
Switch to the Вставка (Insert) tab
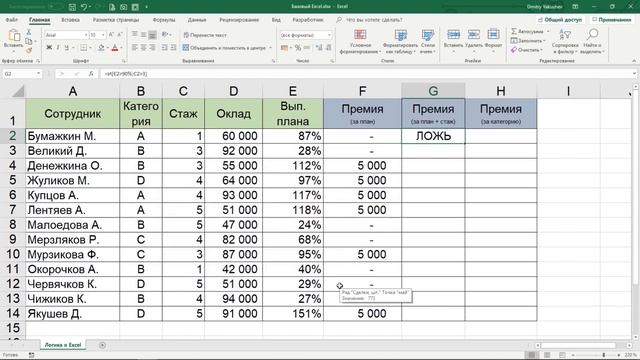coord(70,20)
